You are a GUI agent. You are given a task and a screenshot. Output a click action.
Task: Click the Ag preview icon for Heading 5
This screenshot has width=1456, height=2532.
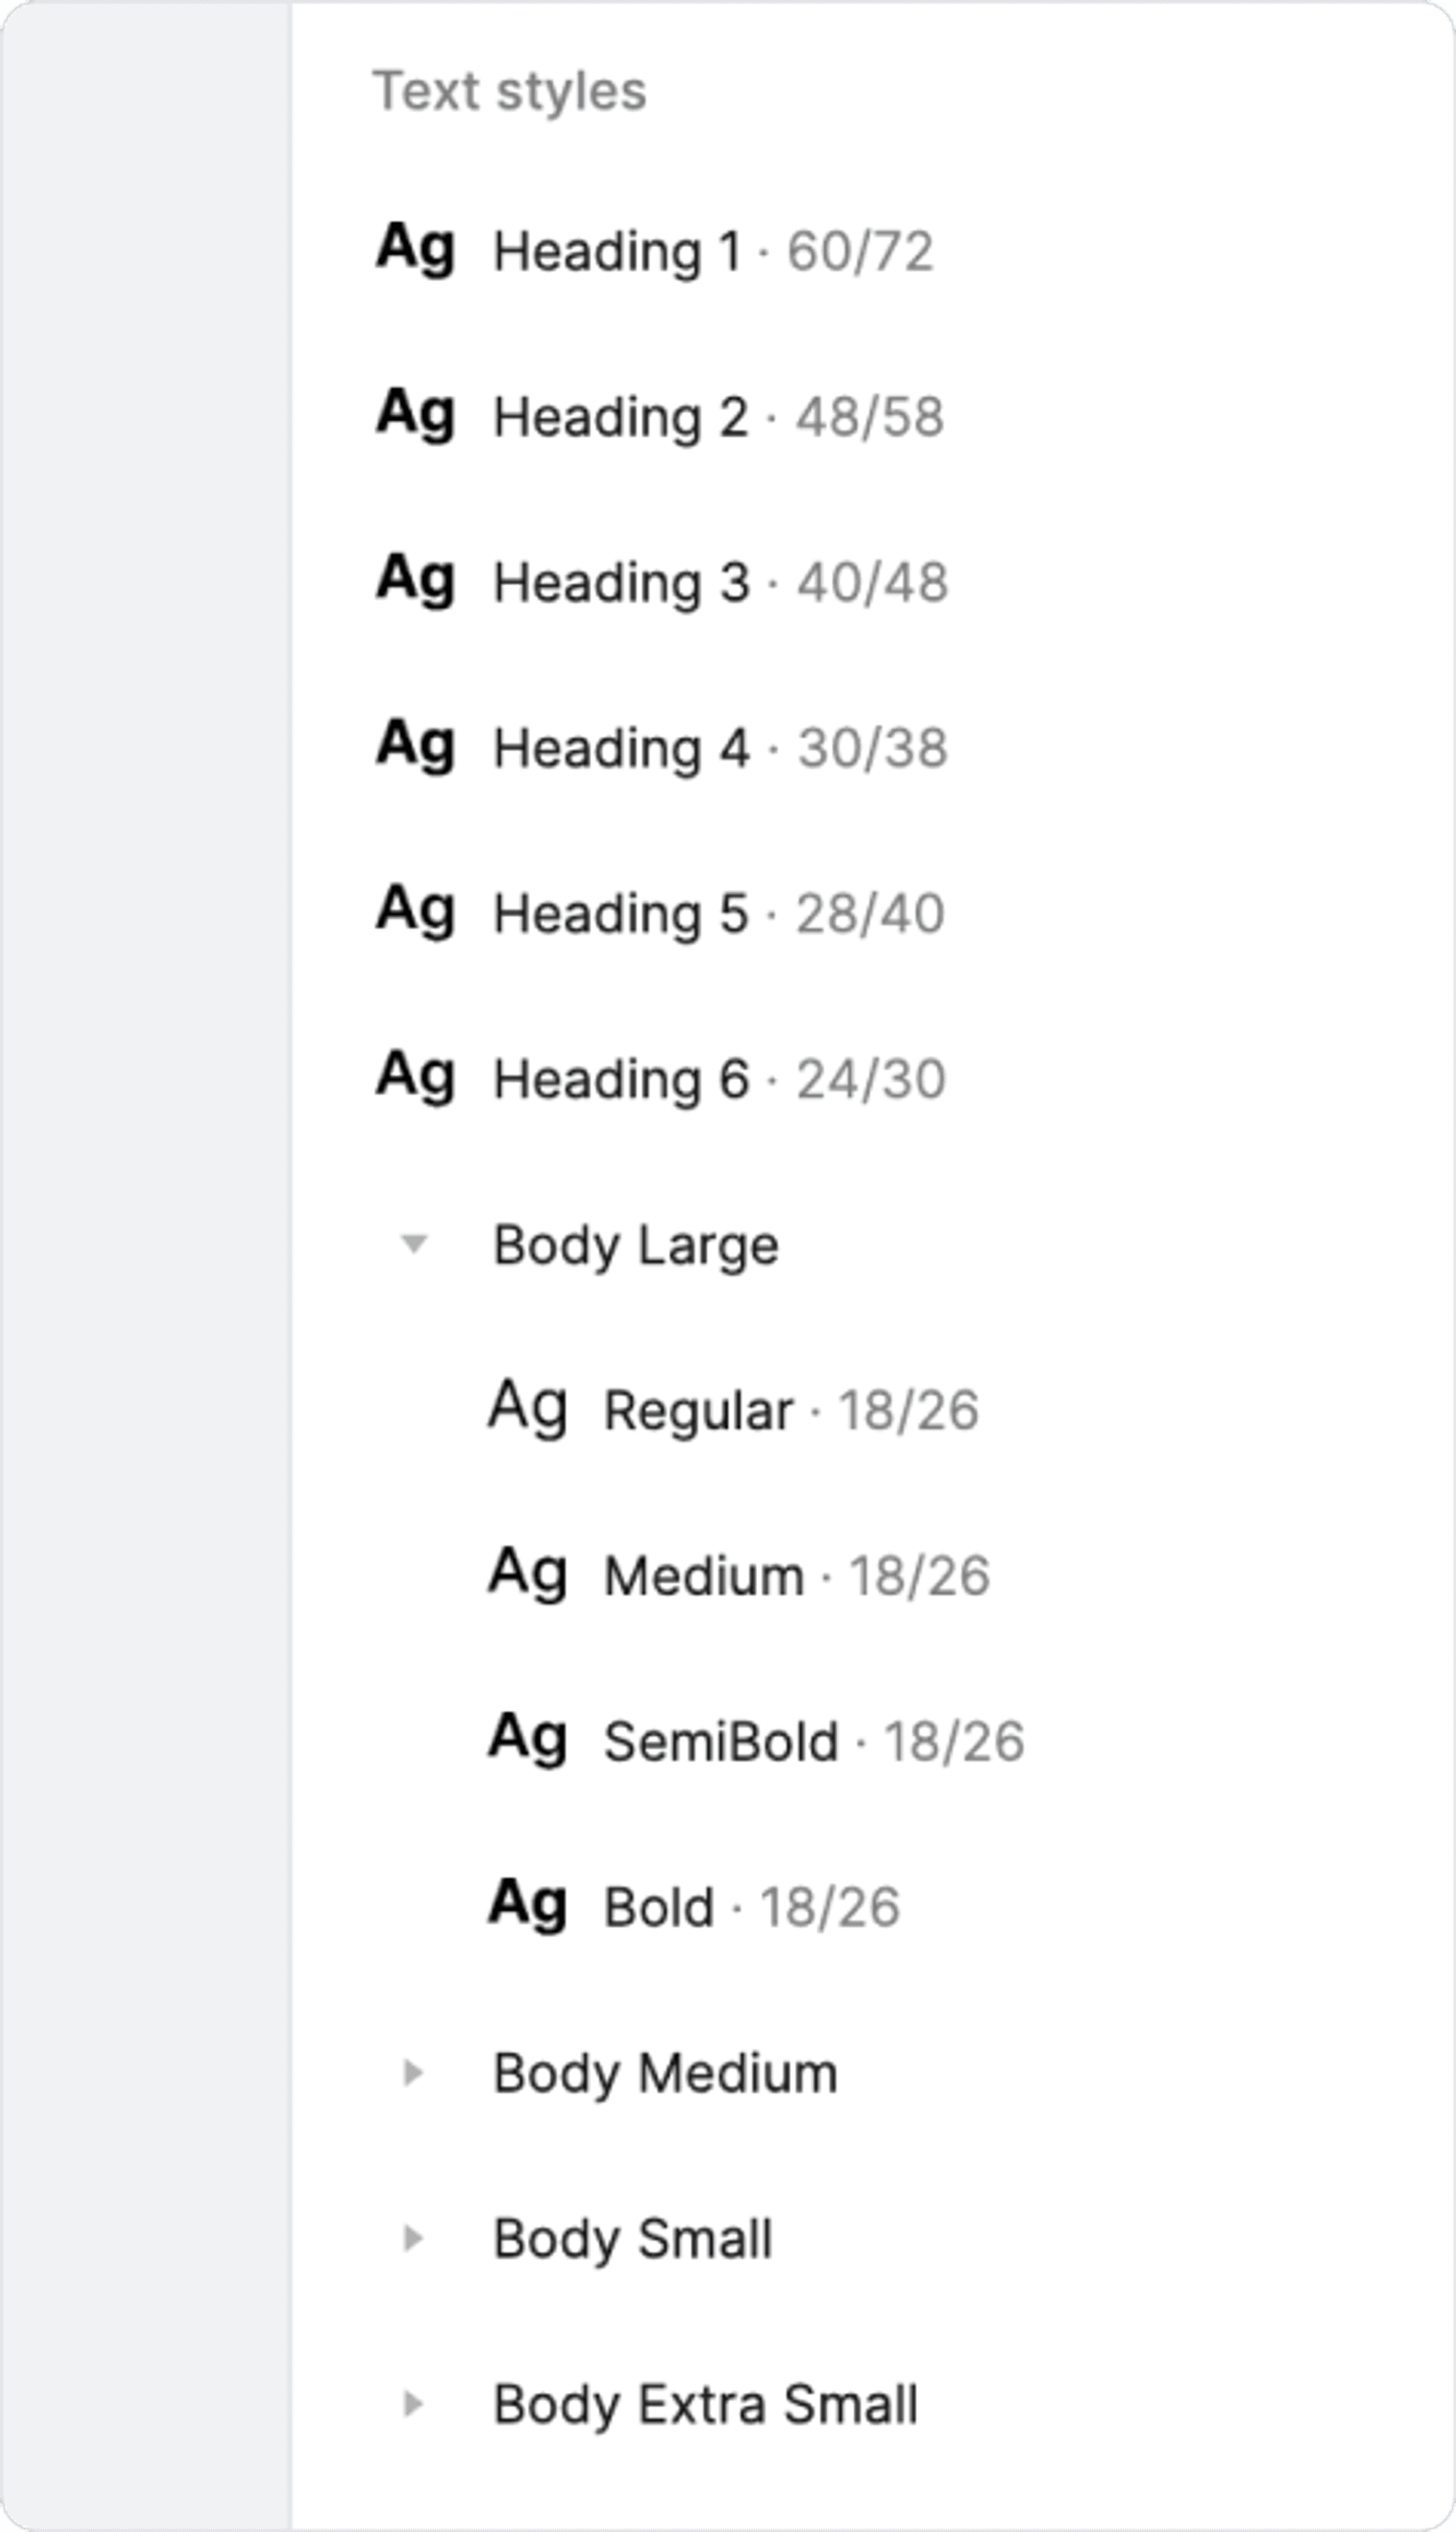tap(416, 912)
